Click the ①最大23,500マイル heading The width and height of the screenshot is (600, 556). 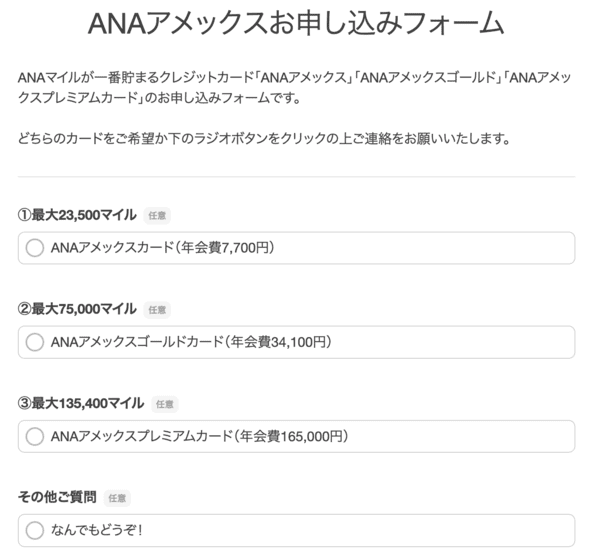click(x=77, y=214)
